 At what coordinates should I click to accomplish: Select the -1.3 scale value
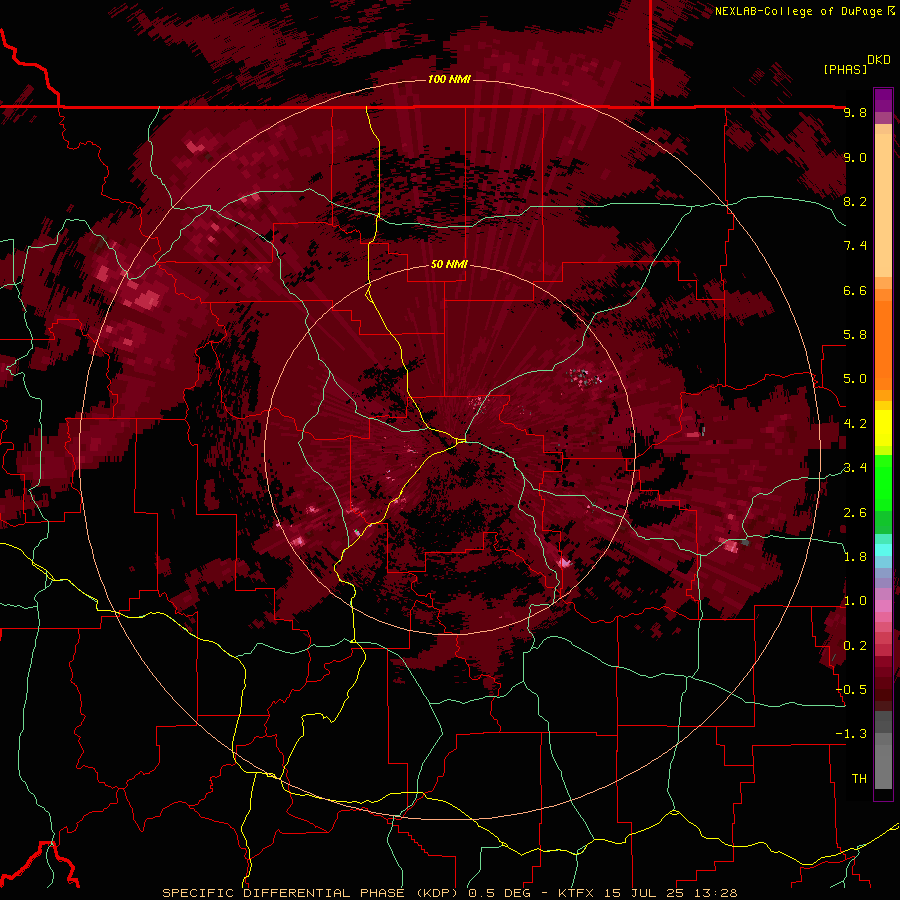point(851,734)
